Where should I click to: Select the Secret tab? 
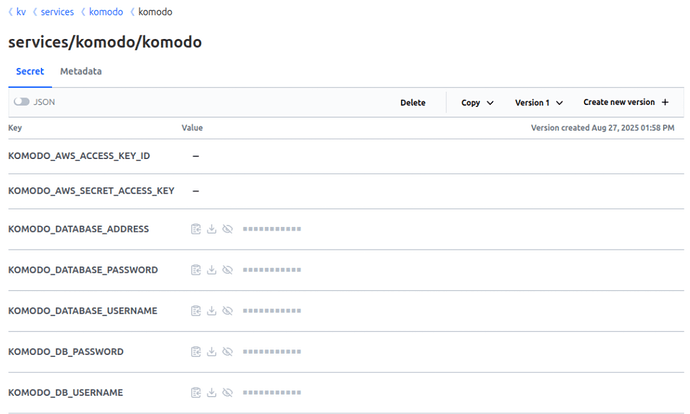coord(30,72)
